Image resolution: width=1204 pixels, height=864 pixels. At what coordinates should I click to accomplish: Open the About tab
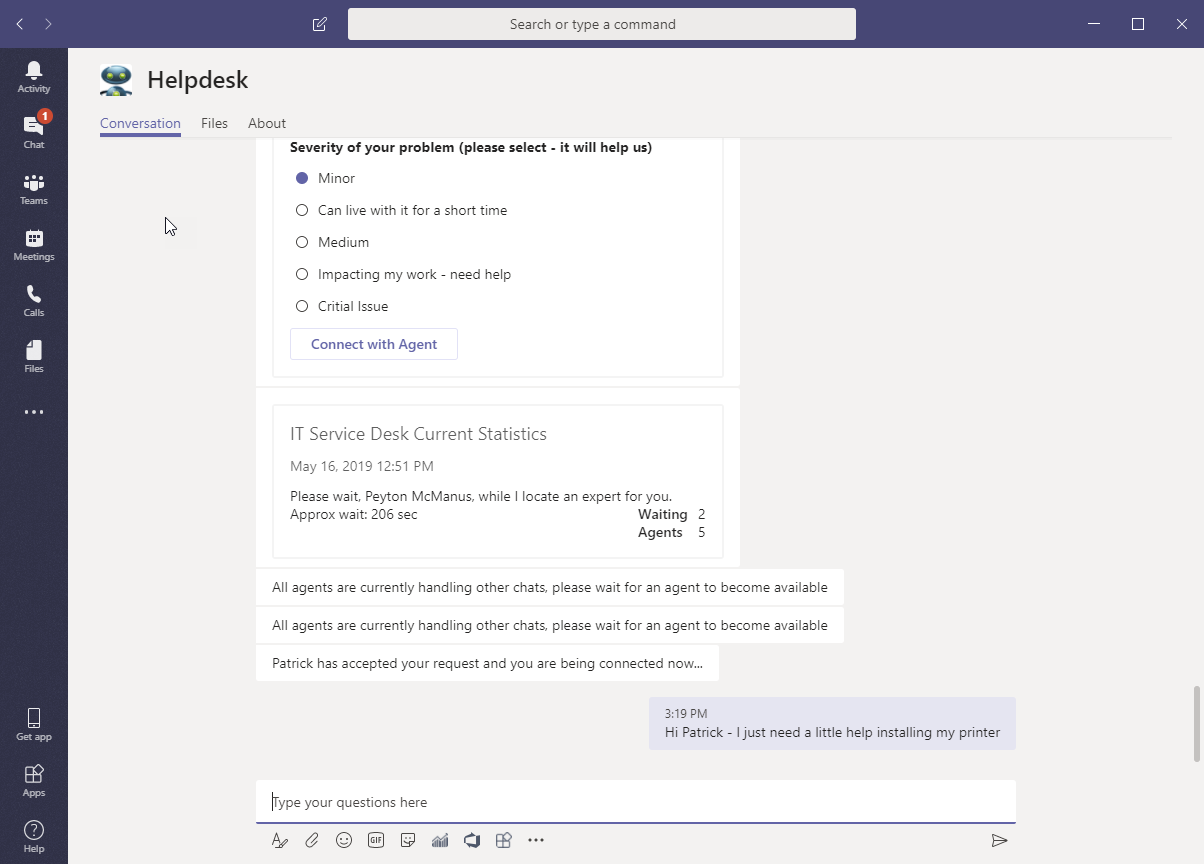(267, 123)
